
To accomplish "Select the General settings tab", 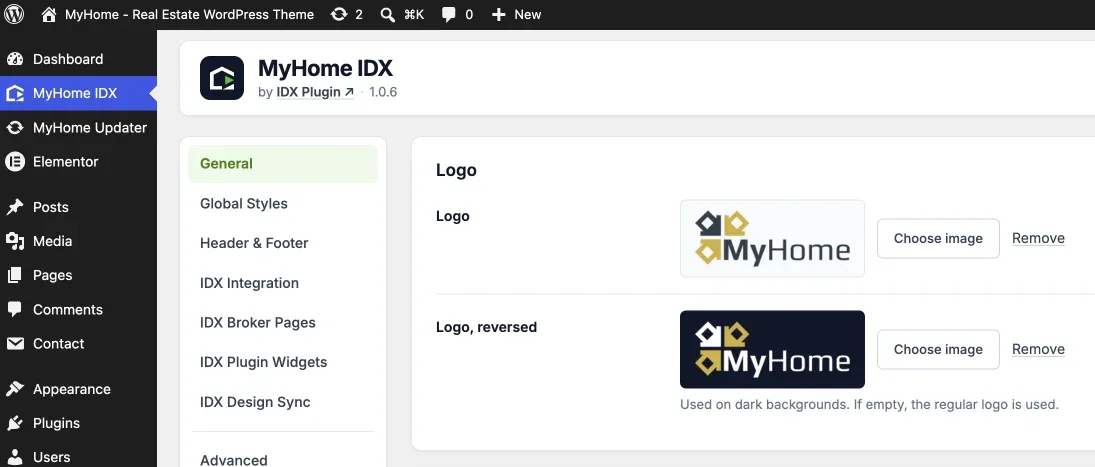I will pyautogui.click(x=283, y=164).
